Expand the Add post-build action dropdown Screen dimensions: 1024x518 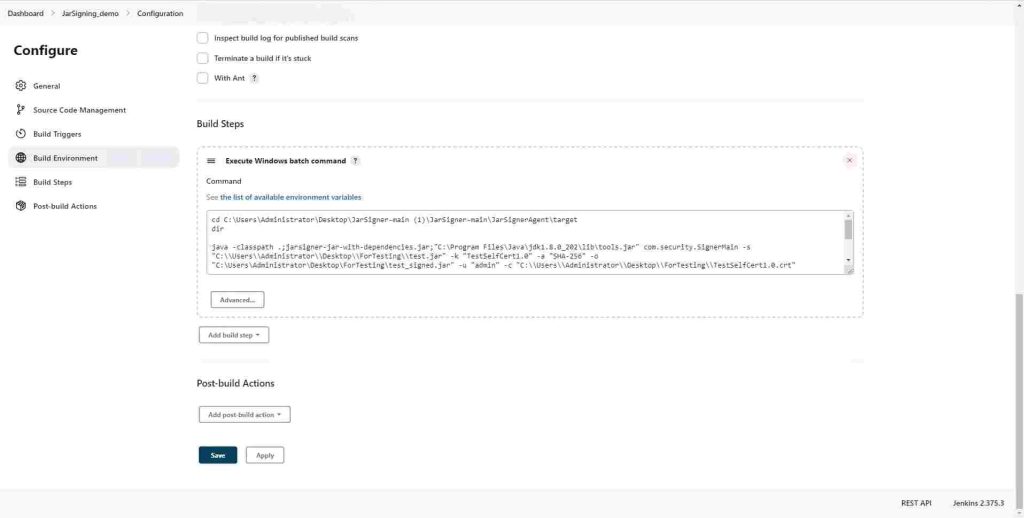tap(244, 414)
